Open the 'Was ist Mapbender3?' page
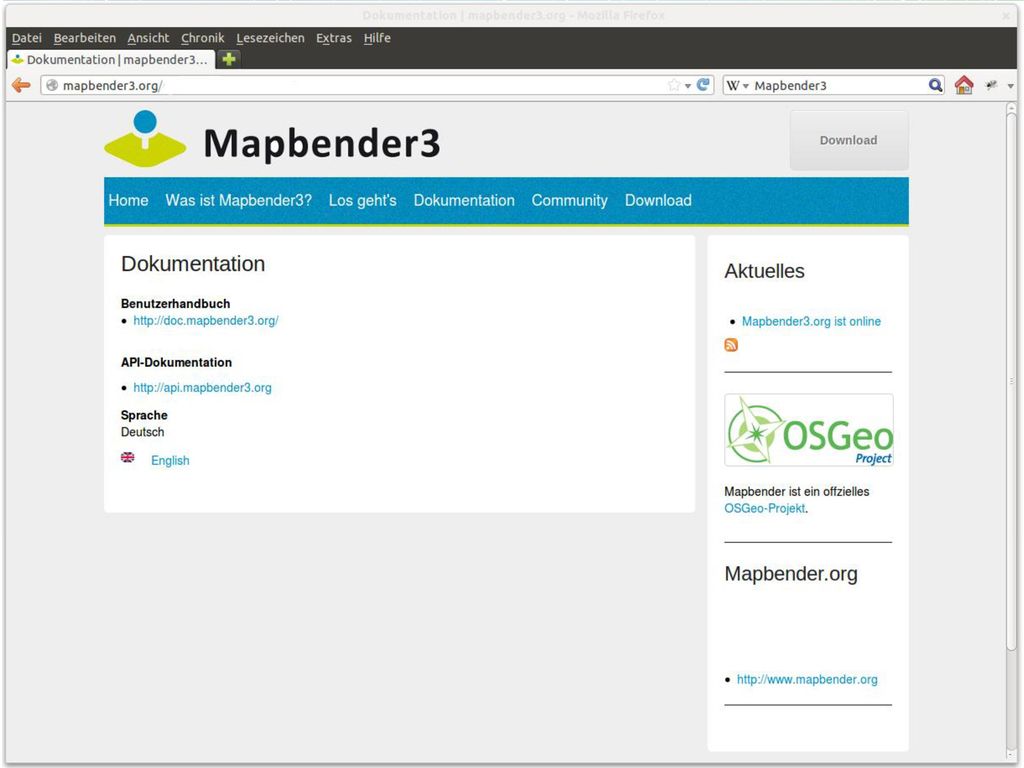Screen dimensions: 1024x768 pyautogui.click(x=238, y=200)
